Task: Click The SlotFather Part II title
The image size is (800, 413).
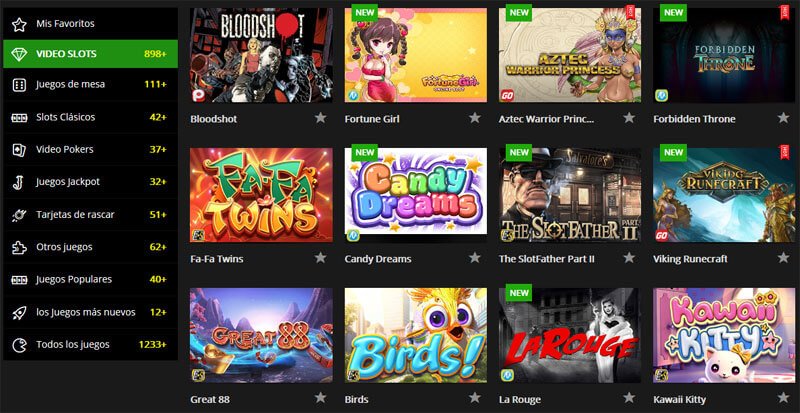Action: 547,259
